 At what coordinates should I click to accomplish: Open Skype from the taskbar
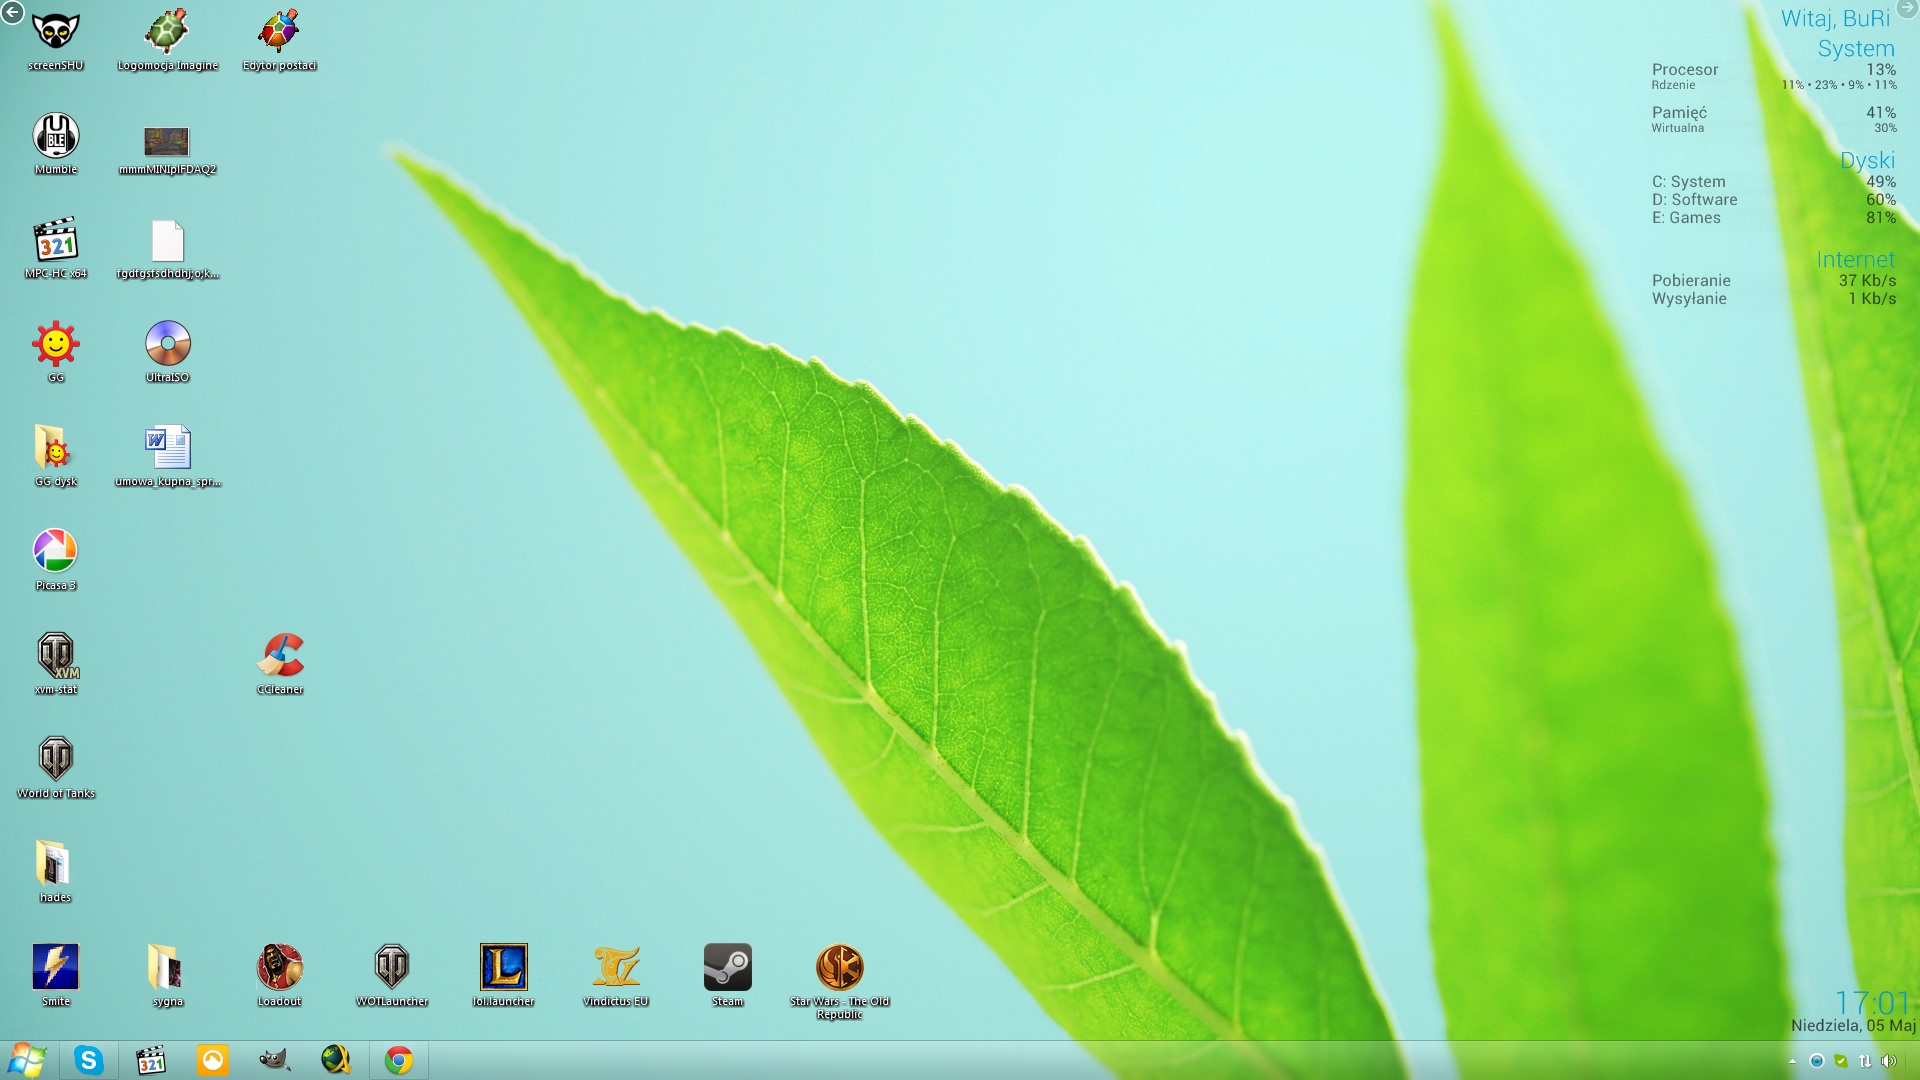[x=88, y=1060]
